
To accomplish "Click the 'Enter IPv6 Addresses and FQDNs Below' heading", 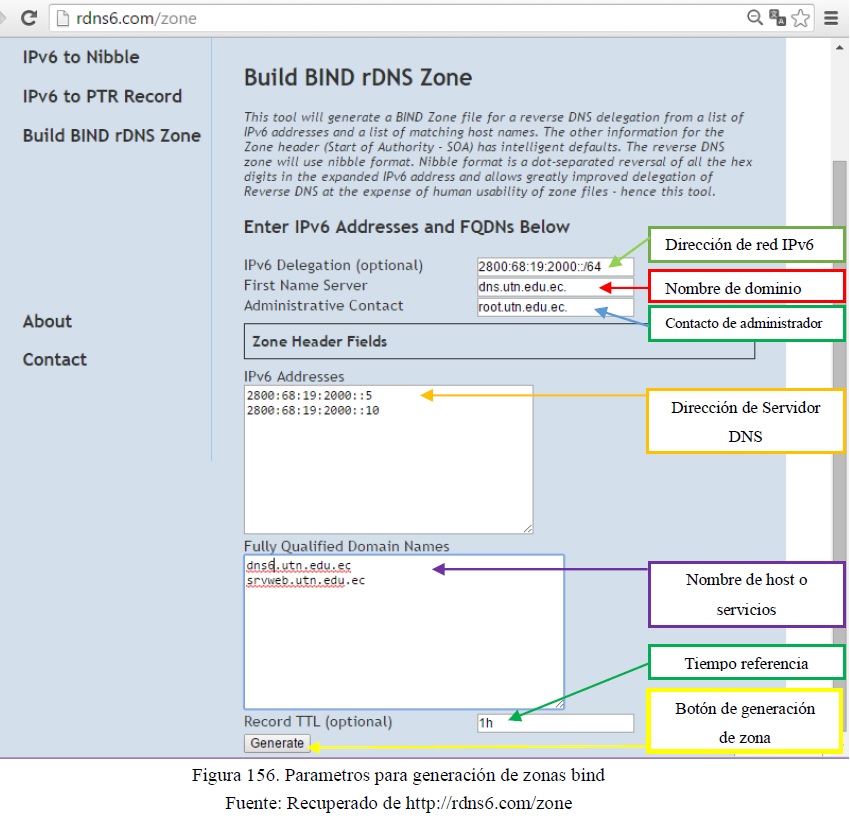I will click(407, 227).
